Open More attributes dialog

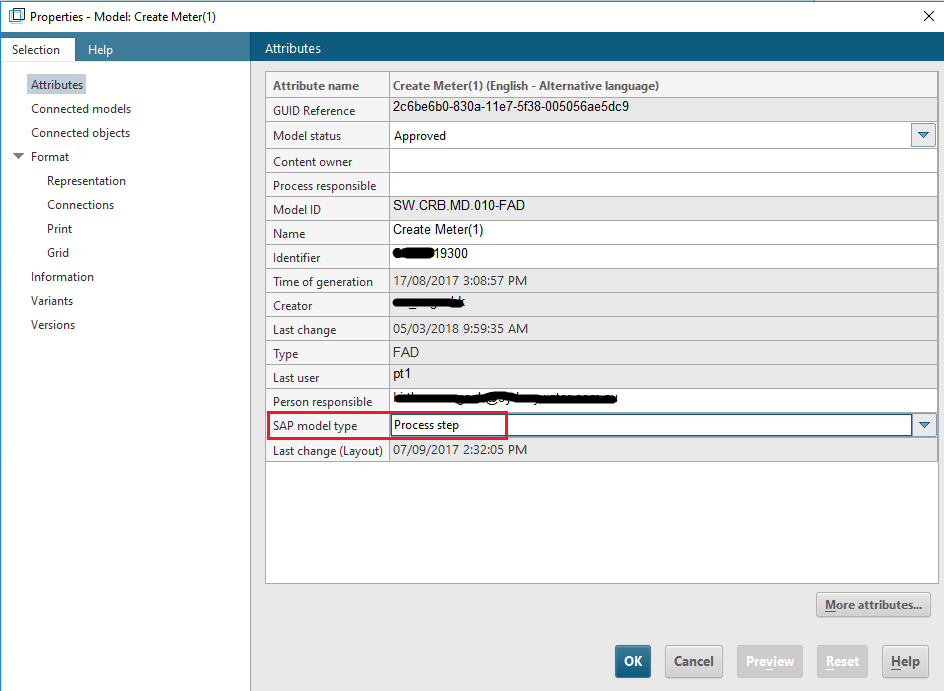874,605
